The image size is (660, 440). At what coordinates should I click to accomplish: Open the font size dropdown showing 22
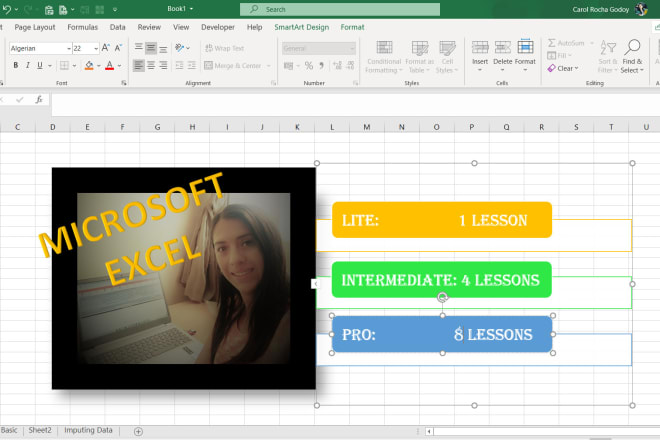pos(96,48)
